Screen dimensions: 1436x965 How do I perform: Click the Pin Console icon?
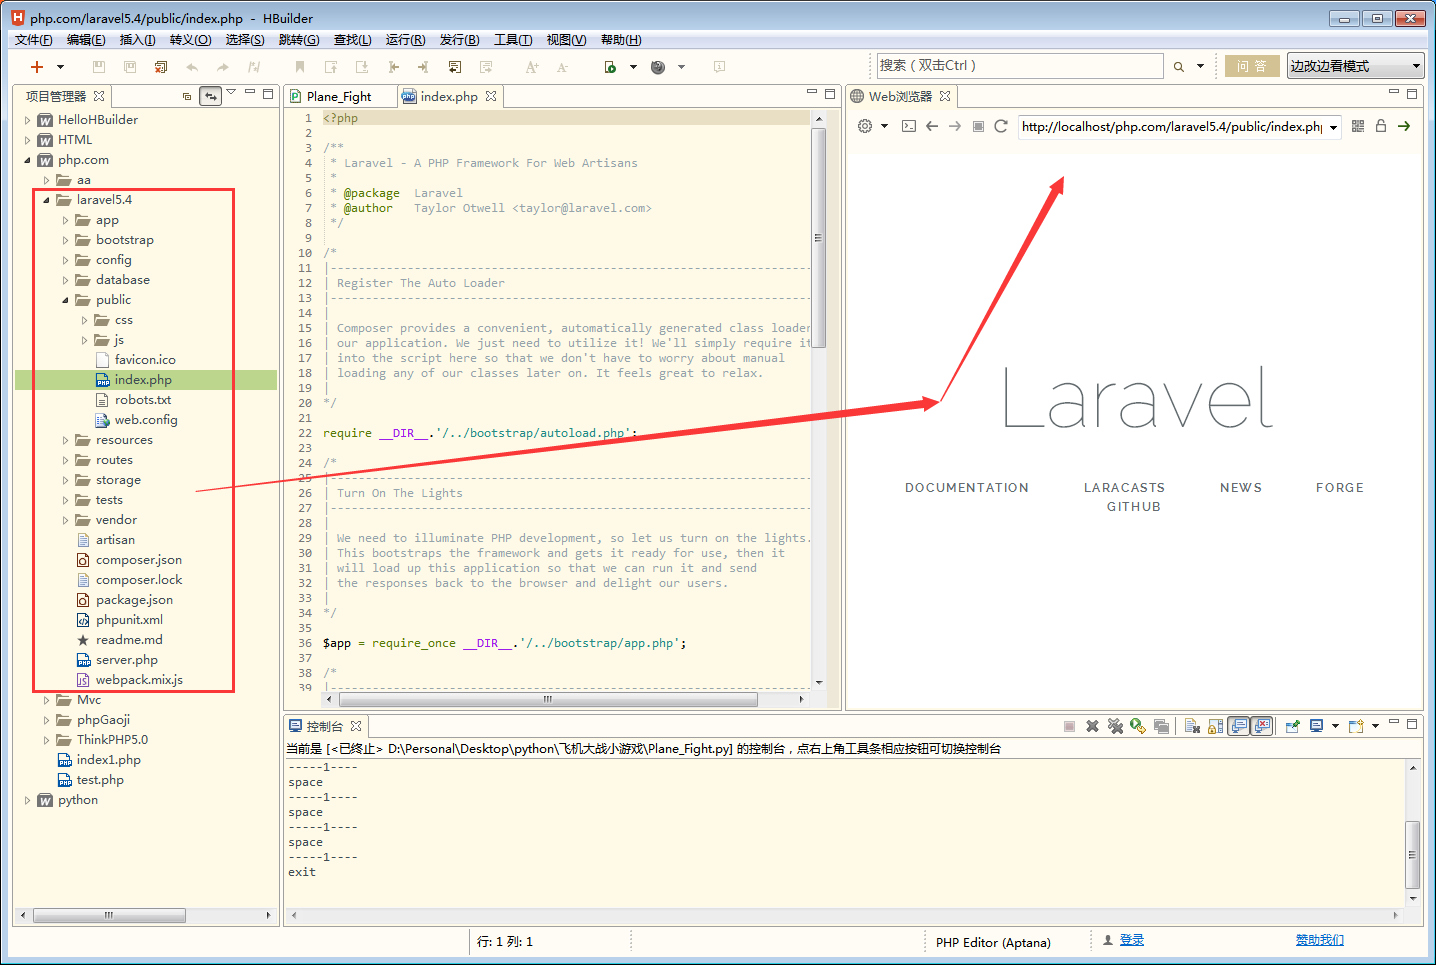[x=1293, y=726]
